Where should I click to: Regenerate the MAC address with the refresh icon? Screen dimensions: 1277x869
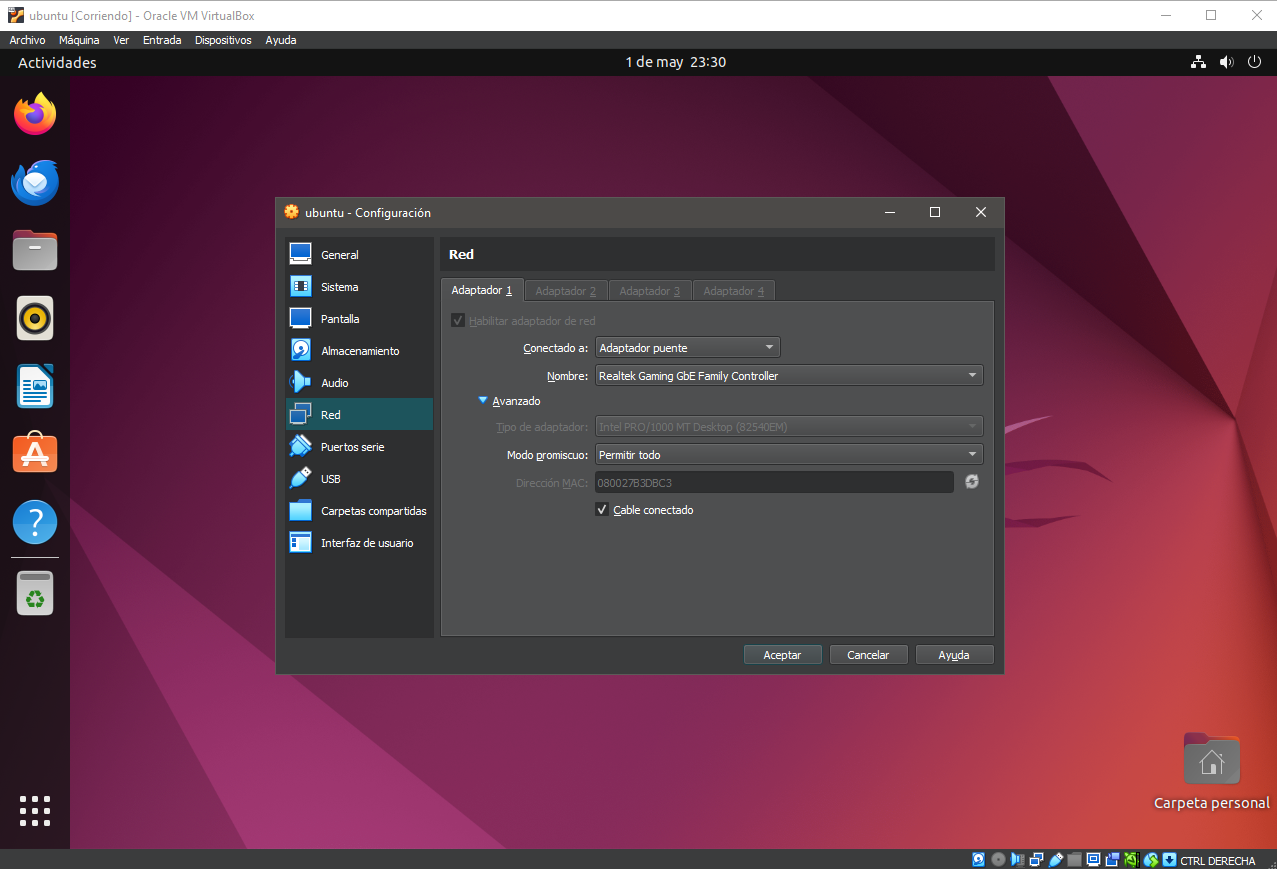tap(971, 481)
